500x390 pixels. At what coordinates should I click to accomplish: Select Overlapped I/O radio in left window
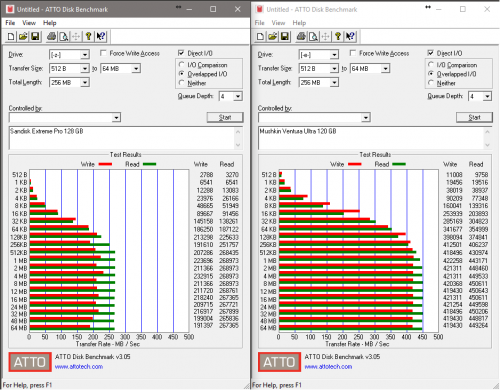point(182,73)
